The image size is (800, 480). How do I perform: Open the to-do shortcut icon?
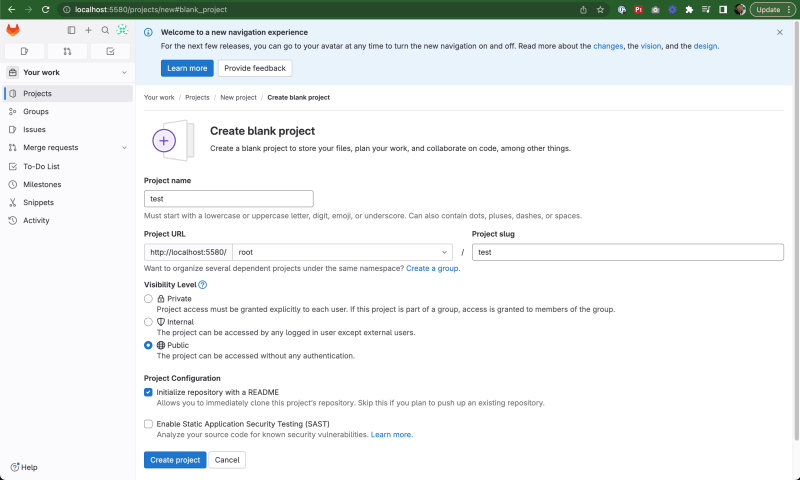click(x=110, y=51)
